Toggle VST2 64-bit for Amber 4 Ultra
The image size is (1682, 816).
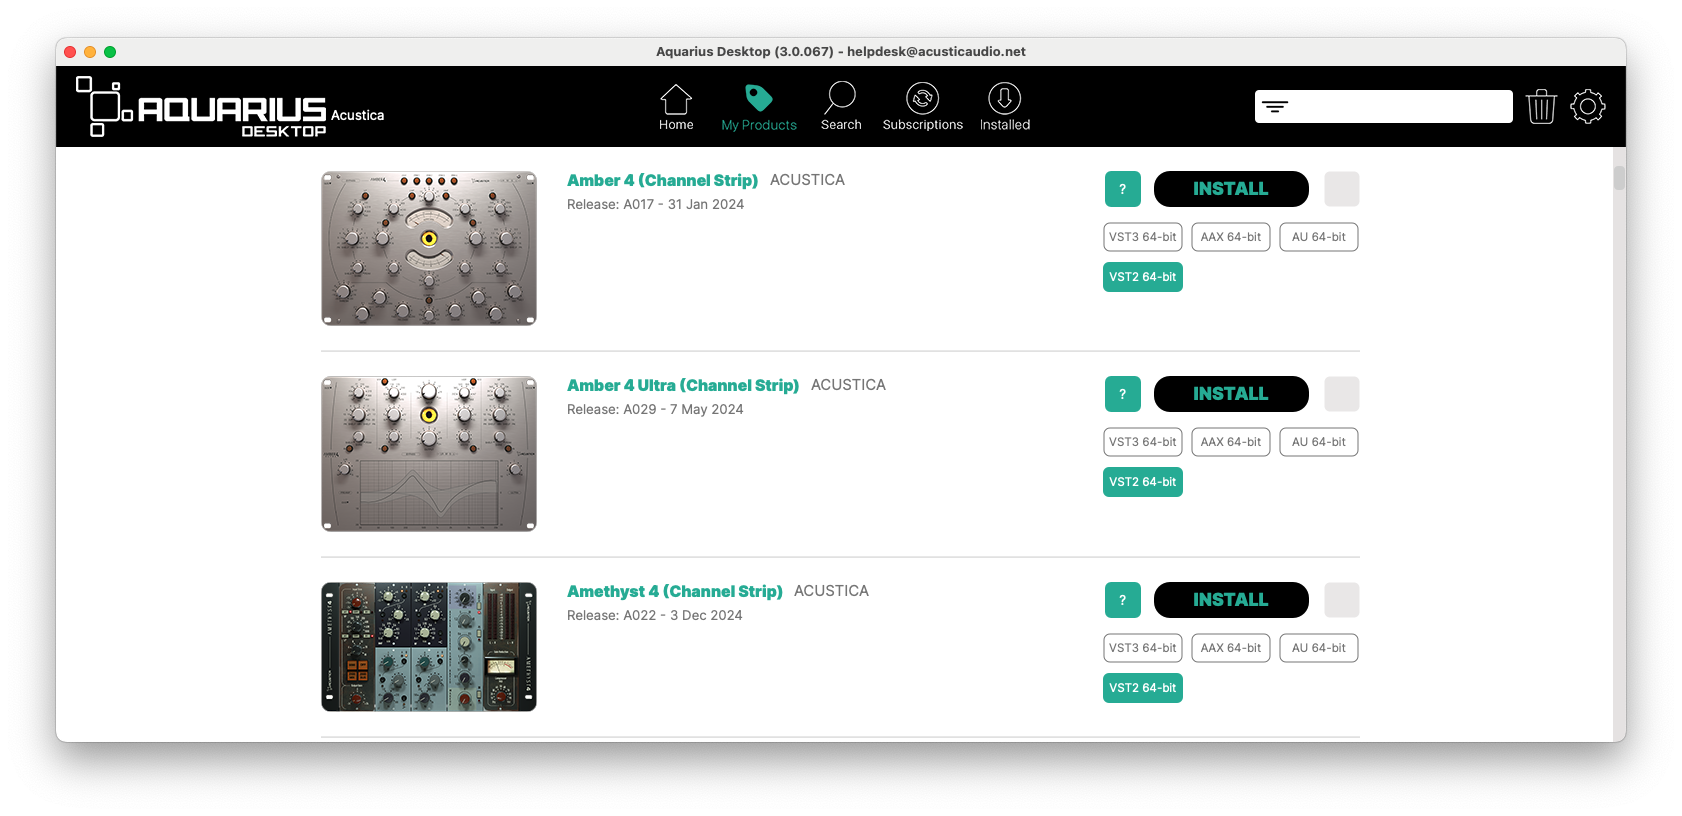pos(1143,482)
